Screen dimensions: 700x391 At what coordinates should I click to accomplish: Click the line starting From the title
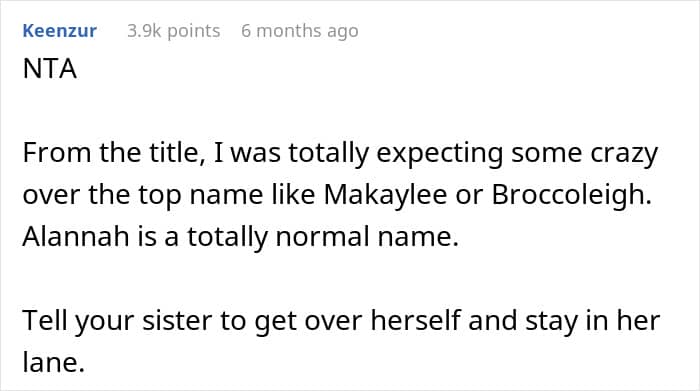coord(340,154)
